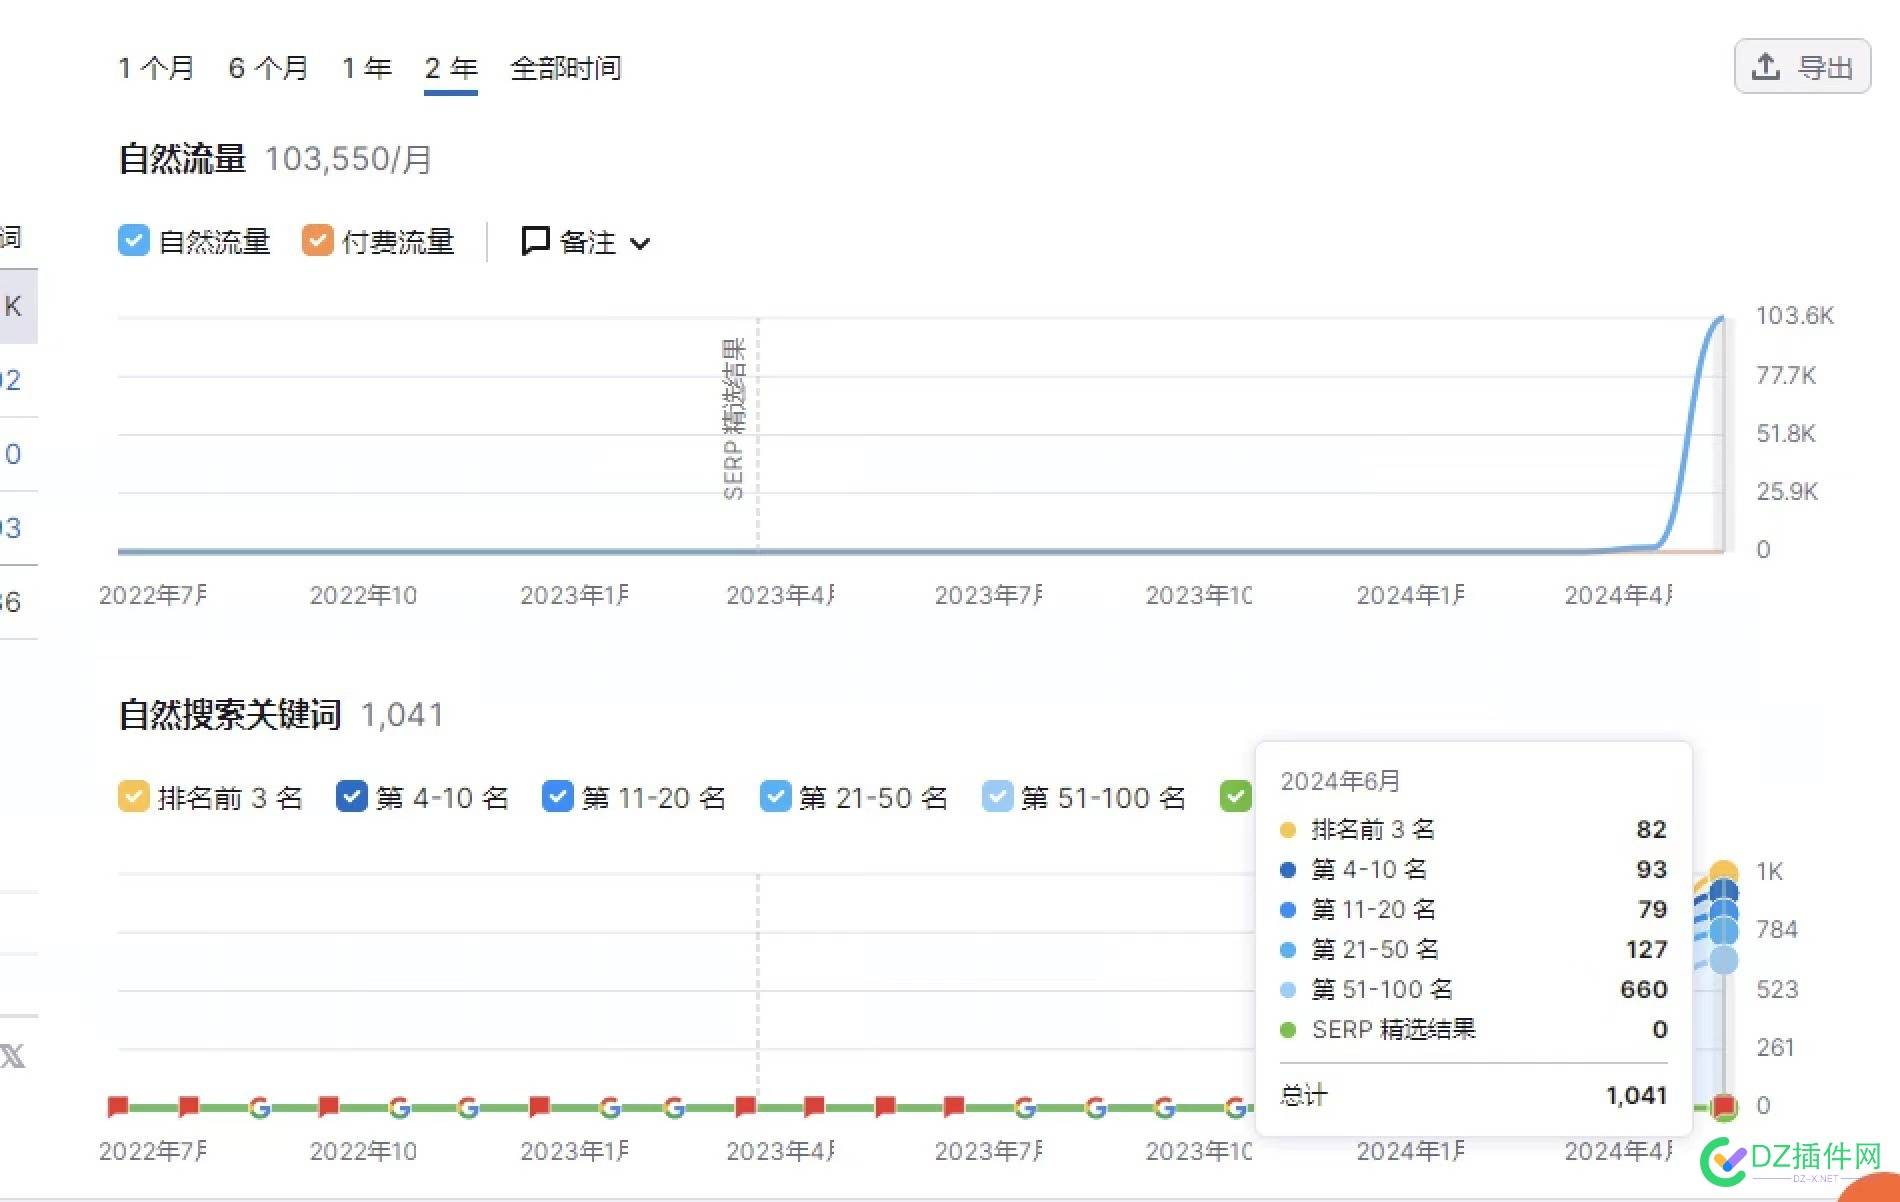Click the first red flag marker on keywords timeline
This screenshot has height=1202, width=1900.
118,1106
